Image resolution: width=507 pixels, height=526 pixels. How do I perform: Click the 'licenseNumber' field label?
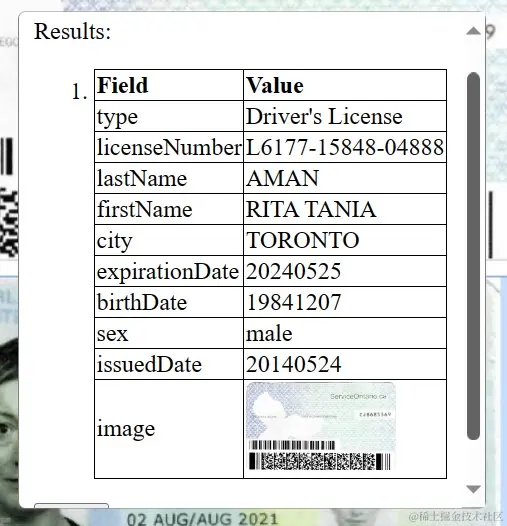tap(169, 147)
